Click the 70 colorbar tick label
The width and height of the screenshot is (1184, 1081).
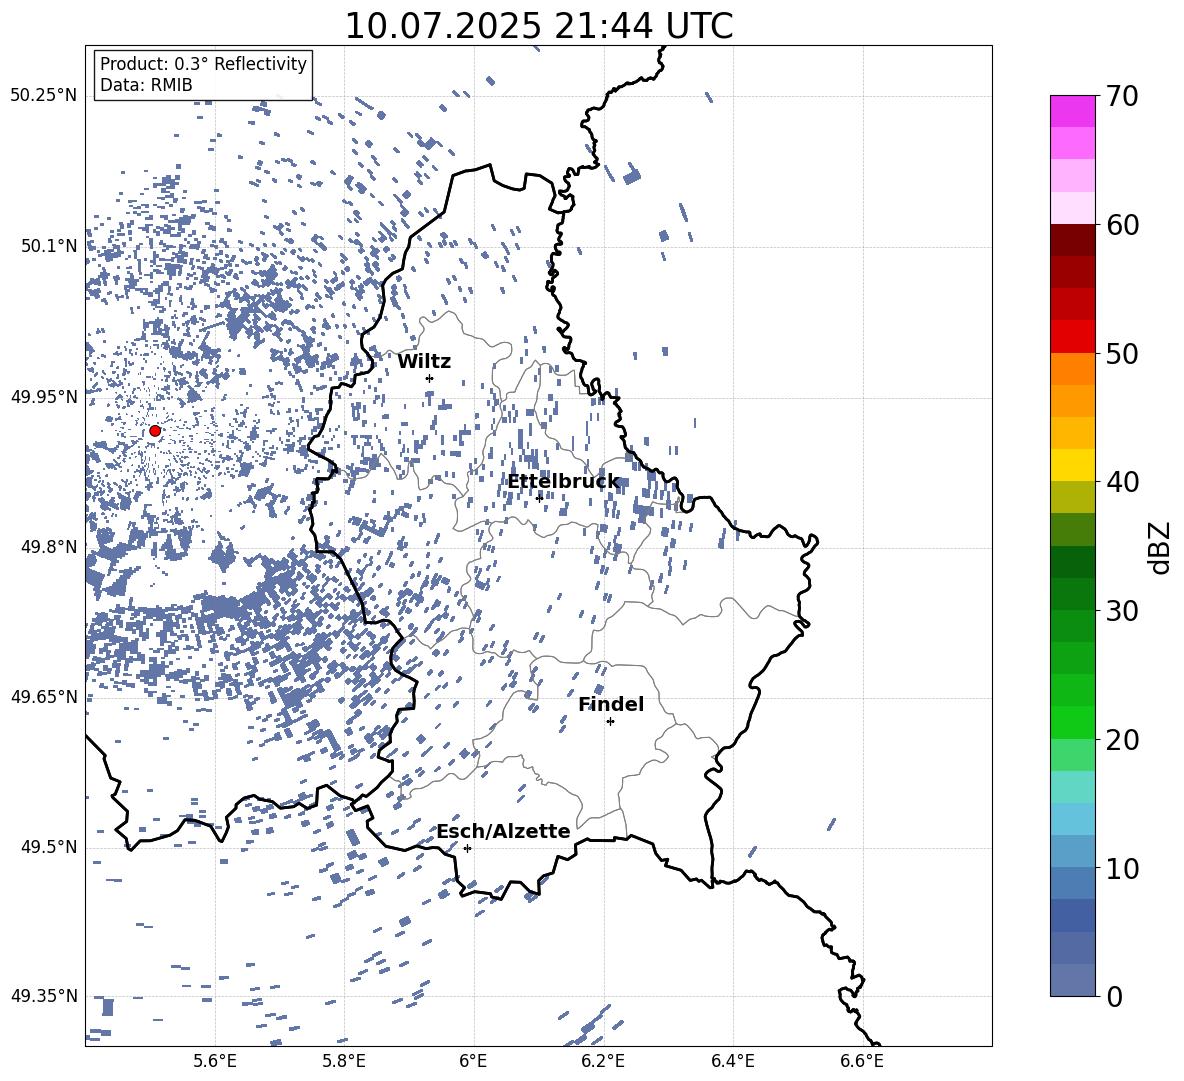coord(1122,97)
